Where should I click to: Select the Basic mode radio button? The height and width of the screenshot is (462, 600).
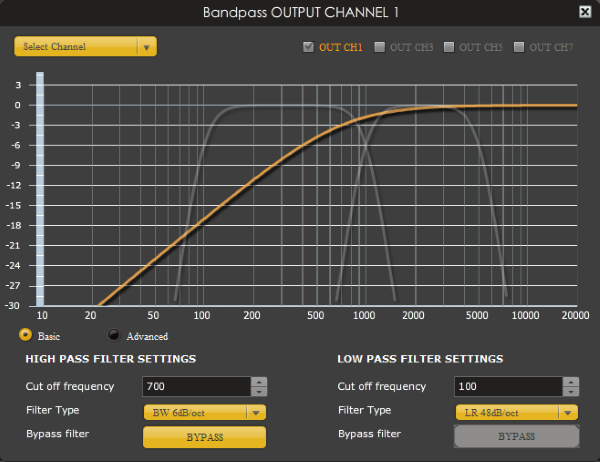click(26, 335)
